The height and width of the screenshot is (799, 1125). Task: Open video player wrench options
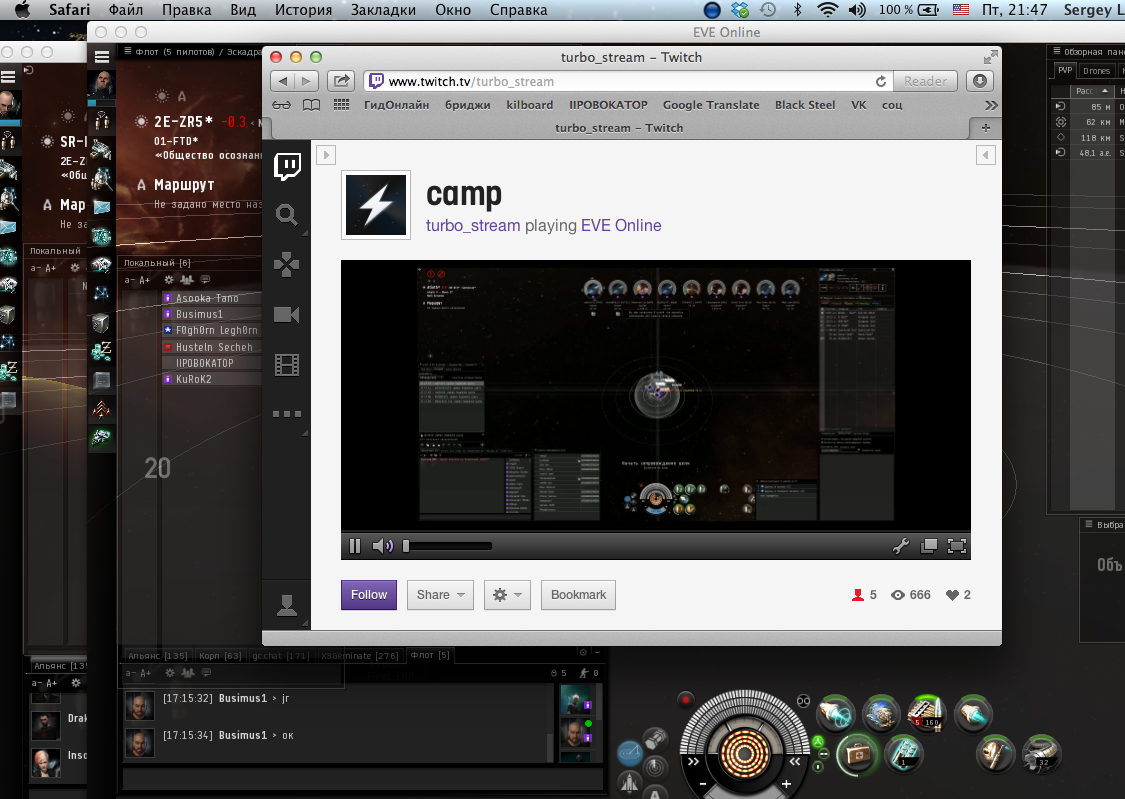(900, 546)
